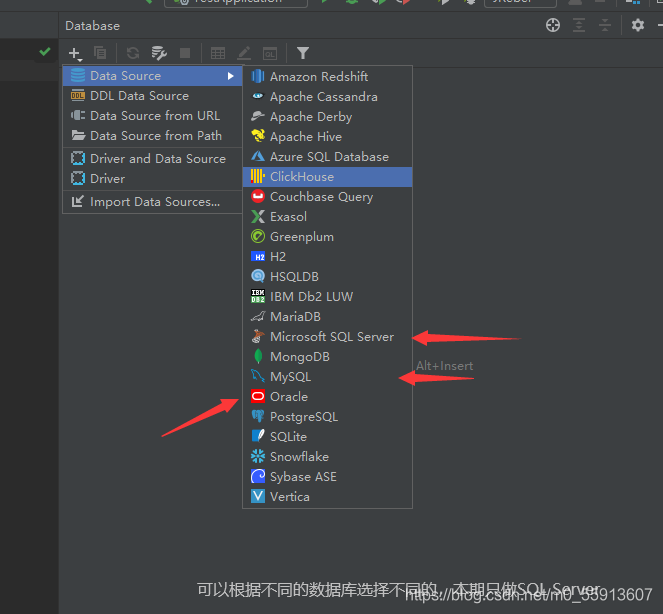Choose H2 database entry
The height and width of the screenshot is (614, 663).
pyautogui.click(x=328, y=257)
